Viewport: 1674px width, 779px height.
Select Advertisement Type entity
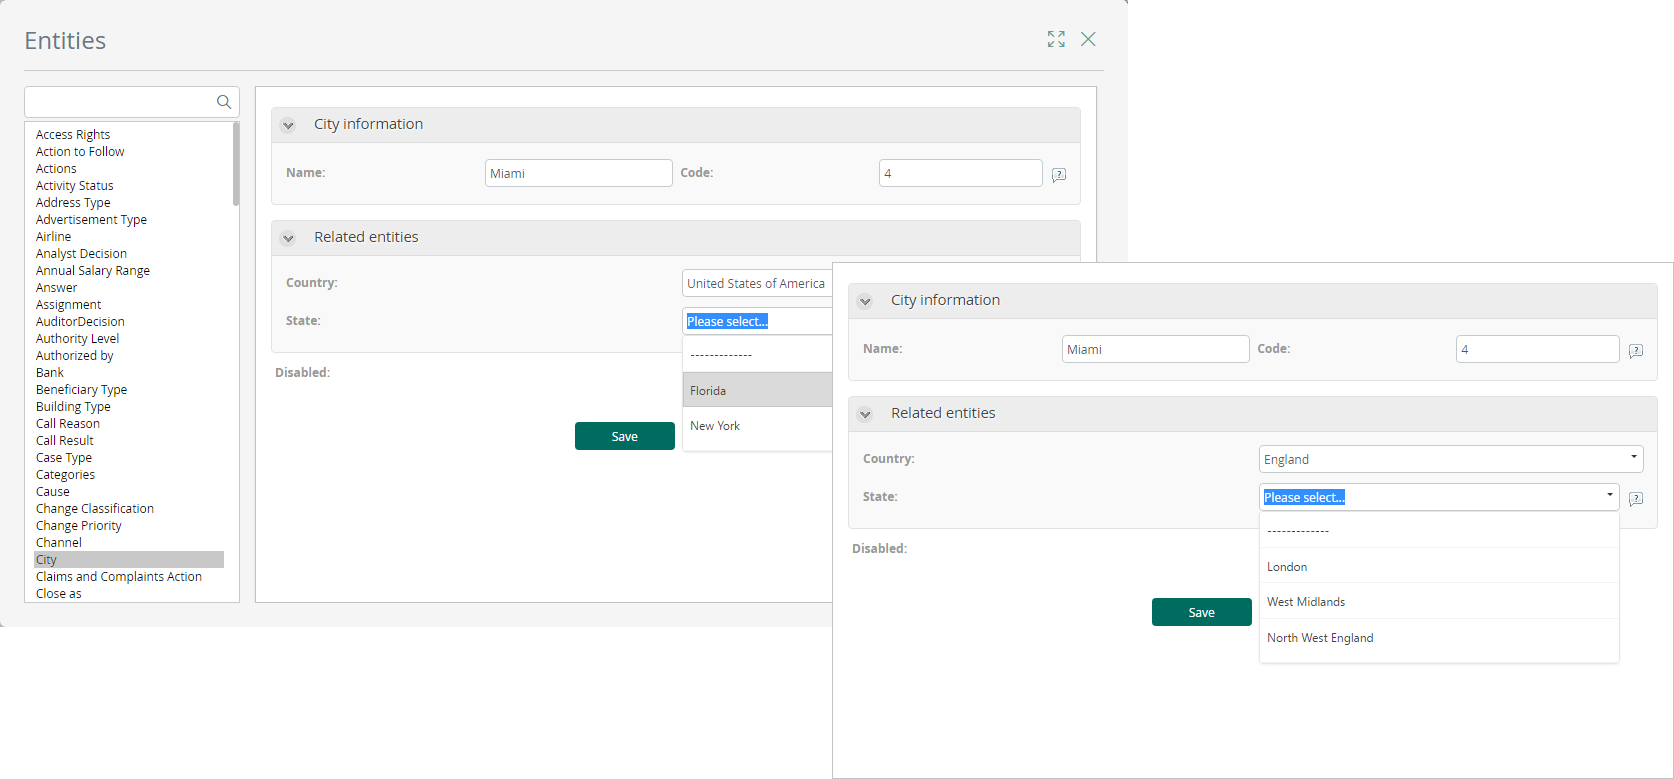point(91,219)
